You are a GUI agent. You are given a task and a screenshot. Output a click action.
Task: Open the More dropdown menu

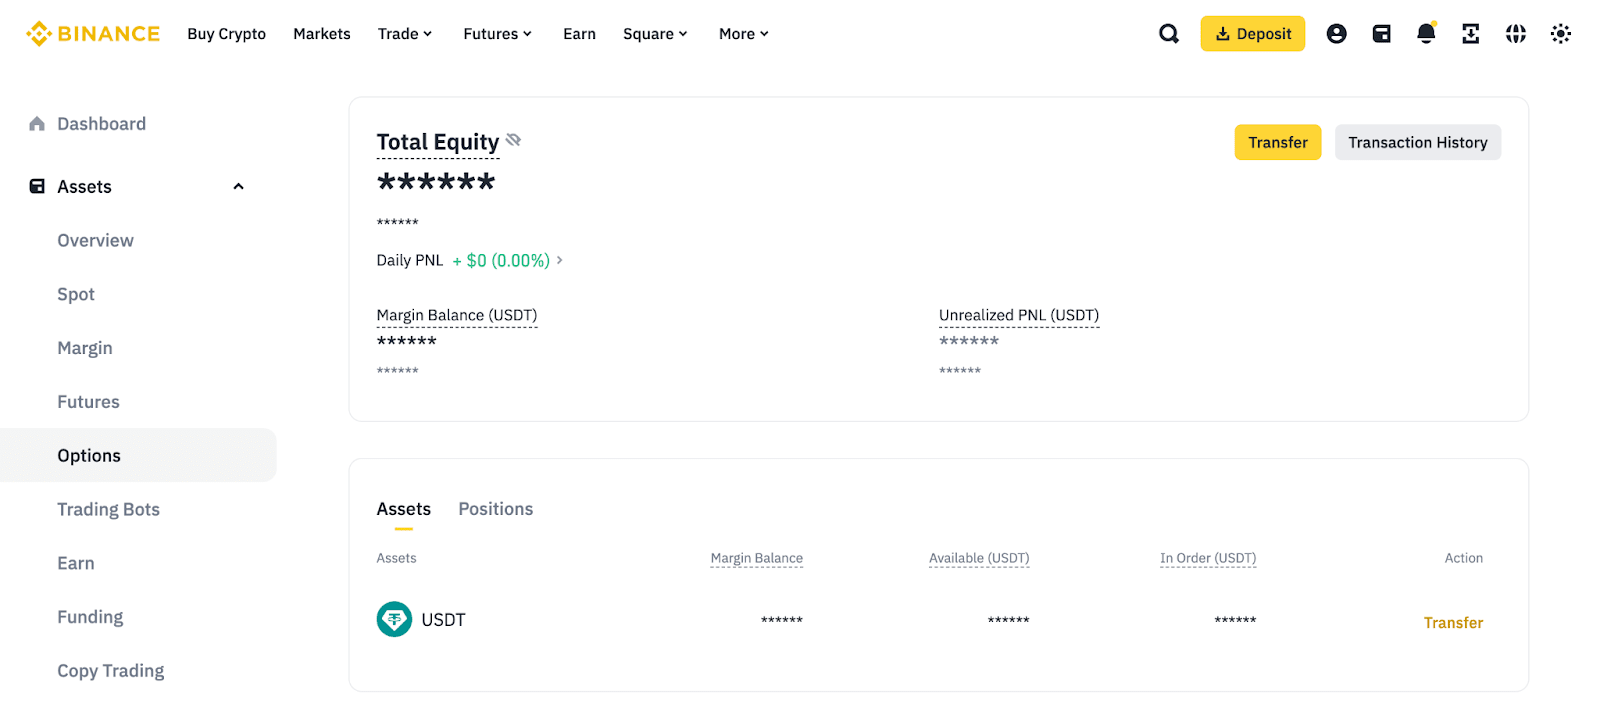coord(743,34)
